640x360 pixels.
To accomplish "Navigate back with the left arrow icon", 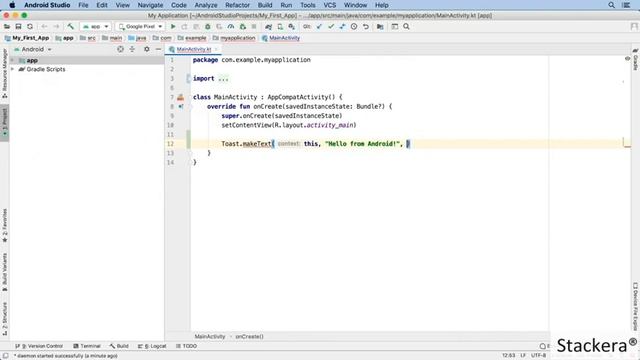I will point(44,27).
